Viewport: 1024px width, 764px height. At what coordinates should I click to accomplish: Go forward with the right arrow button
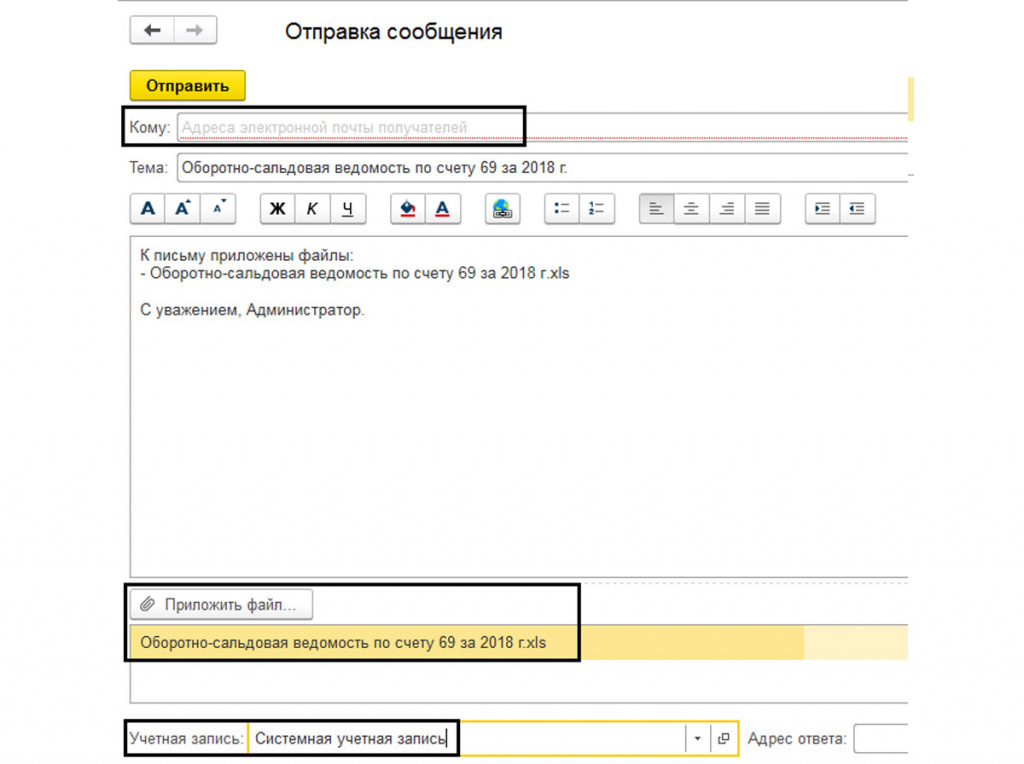click(195, 31)
